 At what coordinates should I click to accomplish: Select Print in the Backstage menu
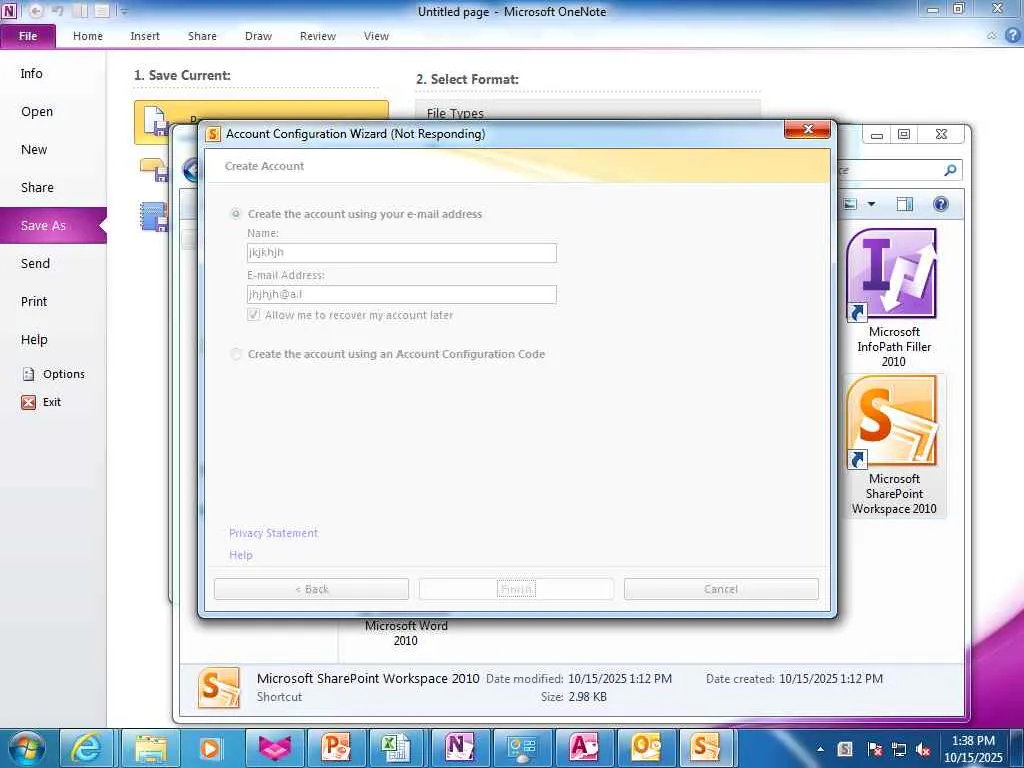pyautogui.click(x=34, y=301)
